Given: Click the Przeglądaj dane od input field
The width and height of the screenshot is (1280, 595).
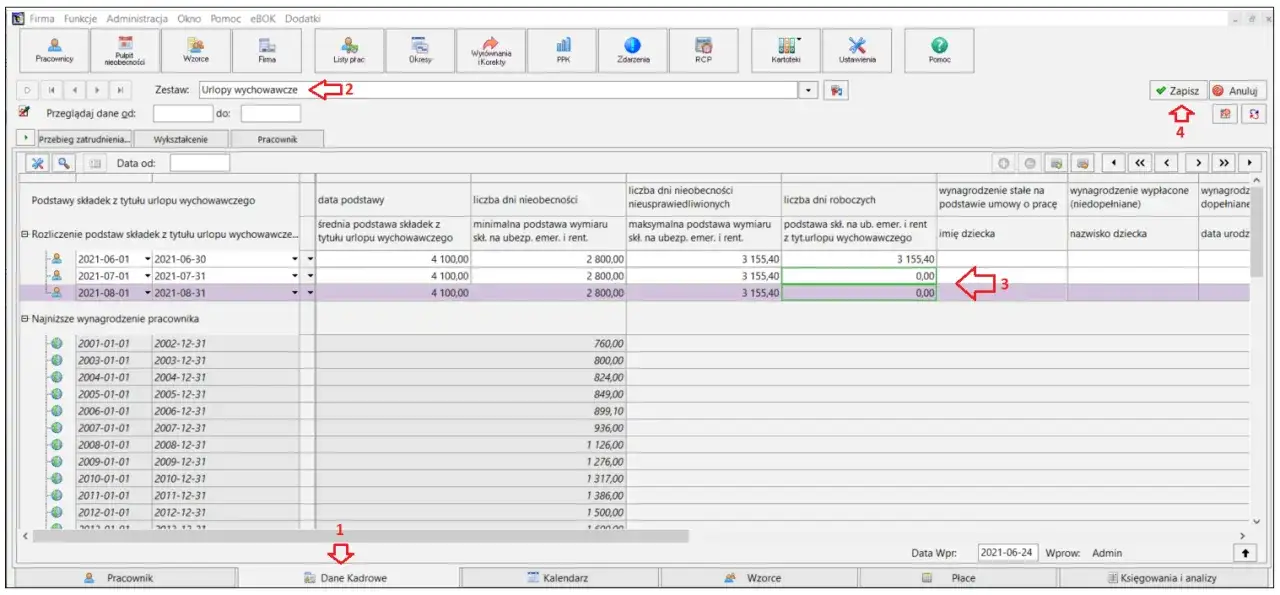Looking at the screenshot, I should (182, 113).
